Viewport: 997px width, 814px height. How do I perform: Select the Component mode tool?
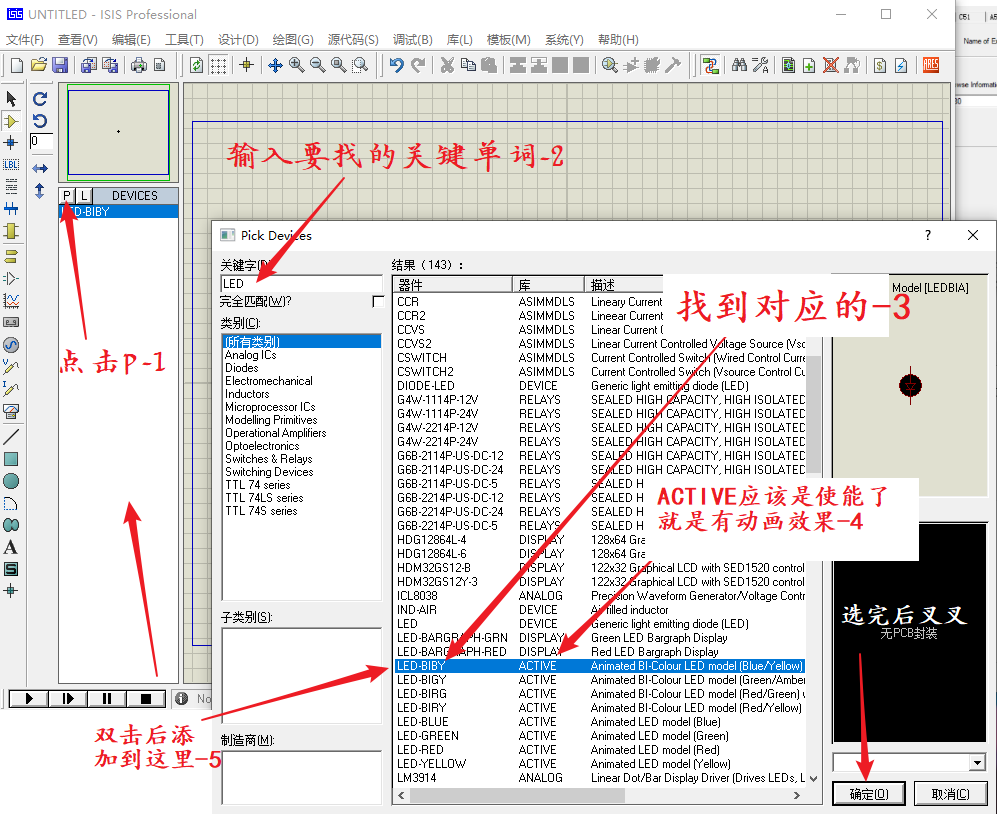11,121
